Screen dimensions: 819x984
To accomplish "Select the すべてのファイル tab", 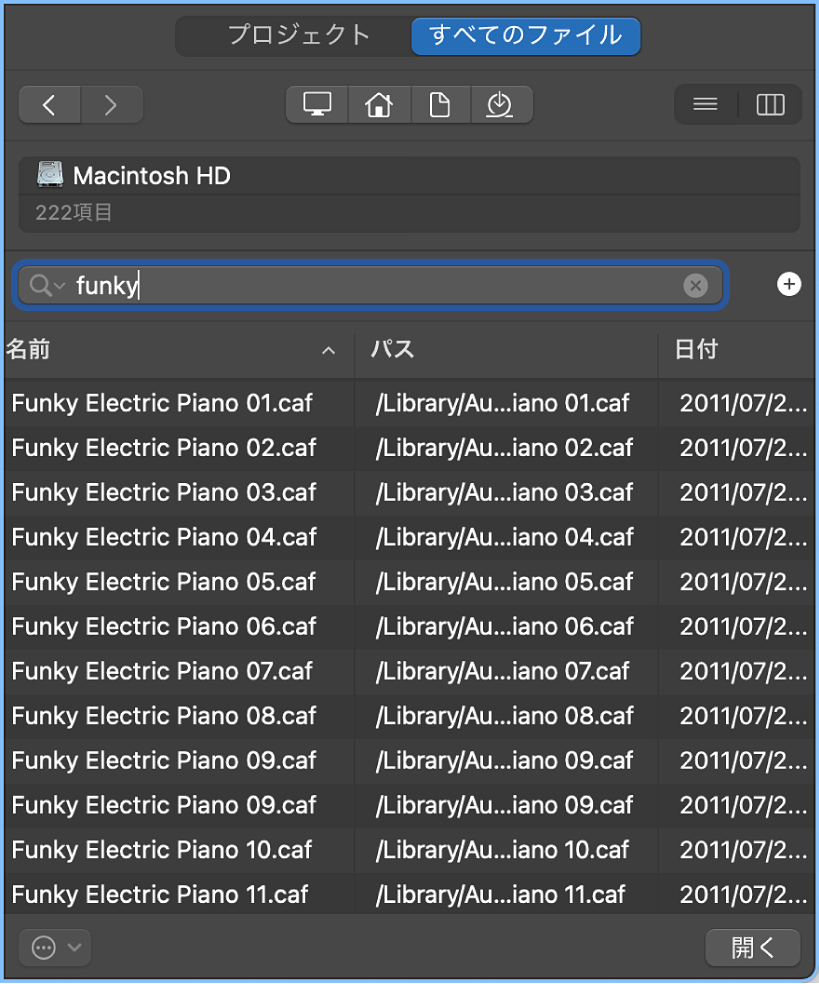I will point(525,36).
